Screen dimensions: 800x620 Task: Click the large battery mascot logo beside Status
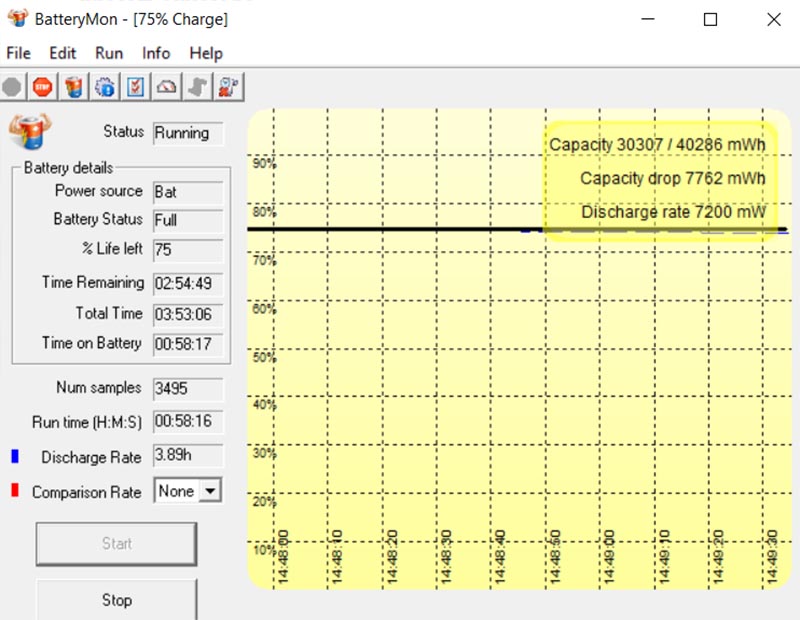(x=30, y=131)
